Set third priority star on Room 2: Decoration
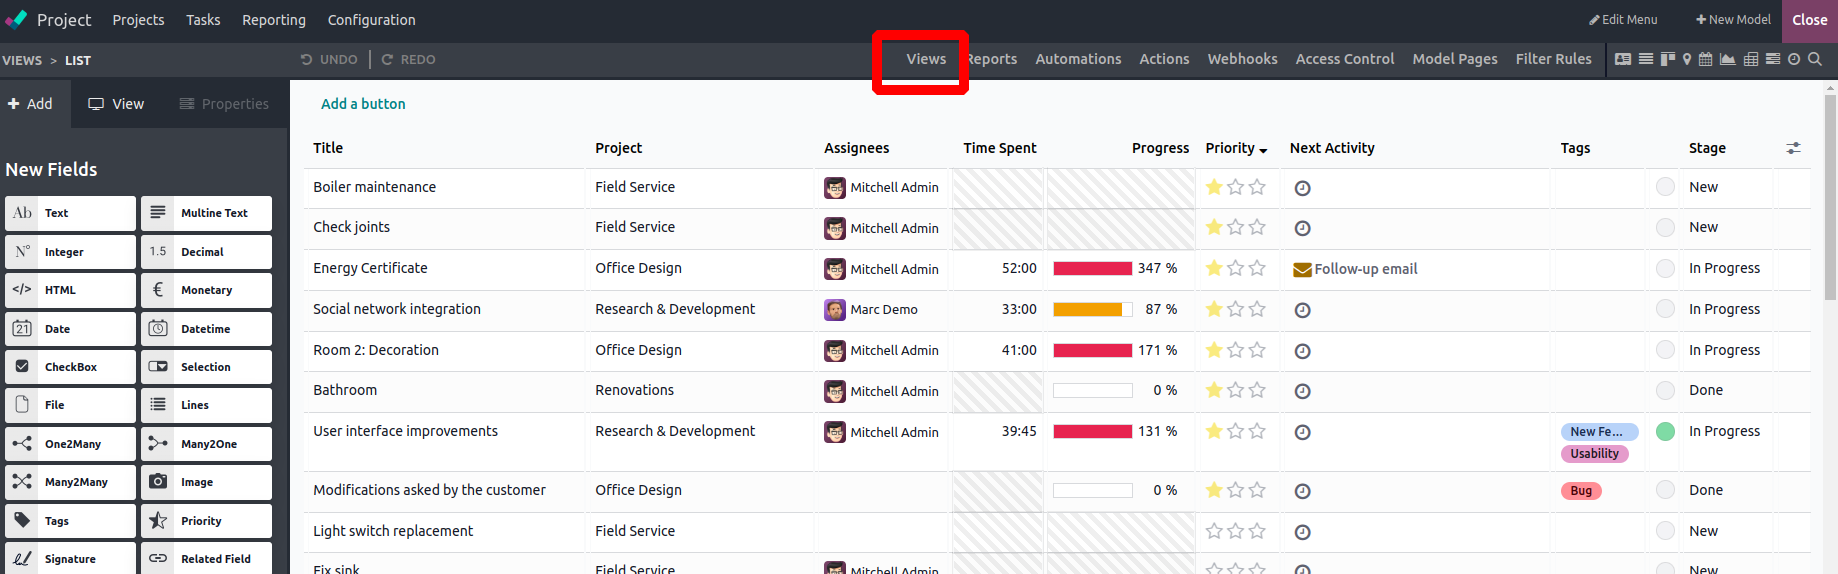Image resolution: width=1838 pixels, height=574 pixels. click(x=1257, y=350)
